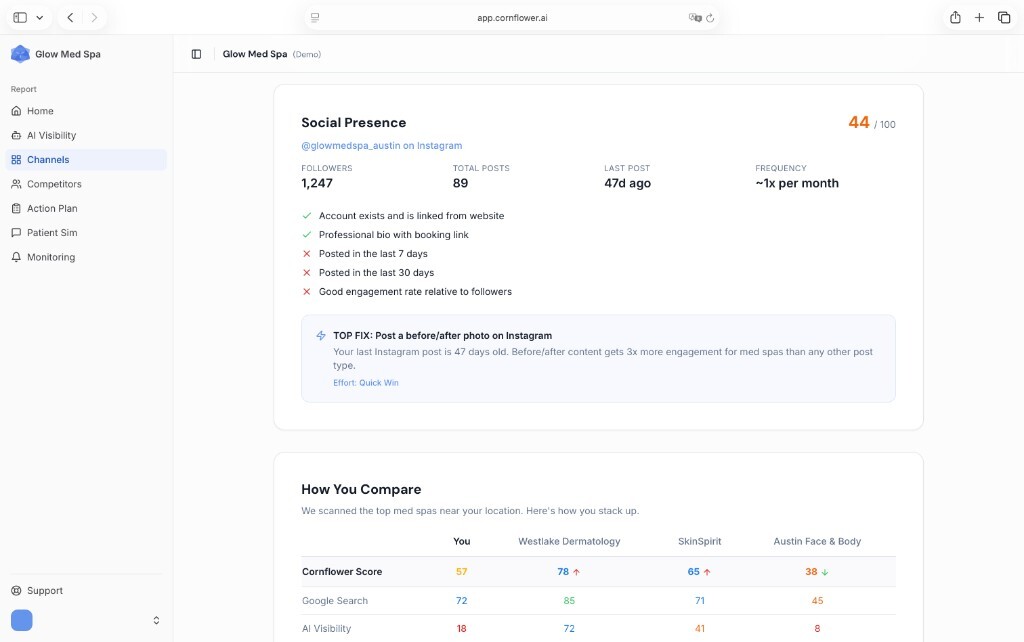This screenshot has width=1024, height=642.
Task: Open the chevron dropdown next to the sidebar button
Action: pos(40,17)
